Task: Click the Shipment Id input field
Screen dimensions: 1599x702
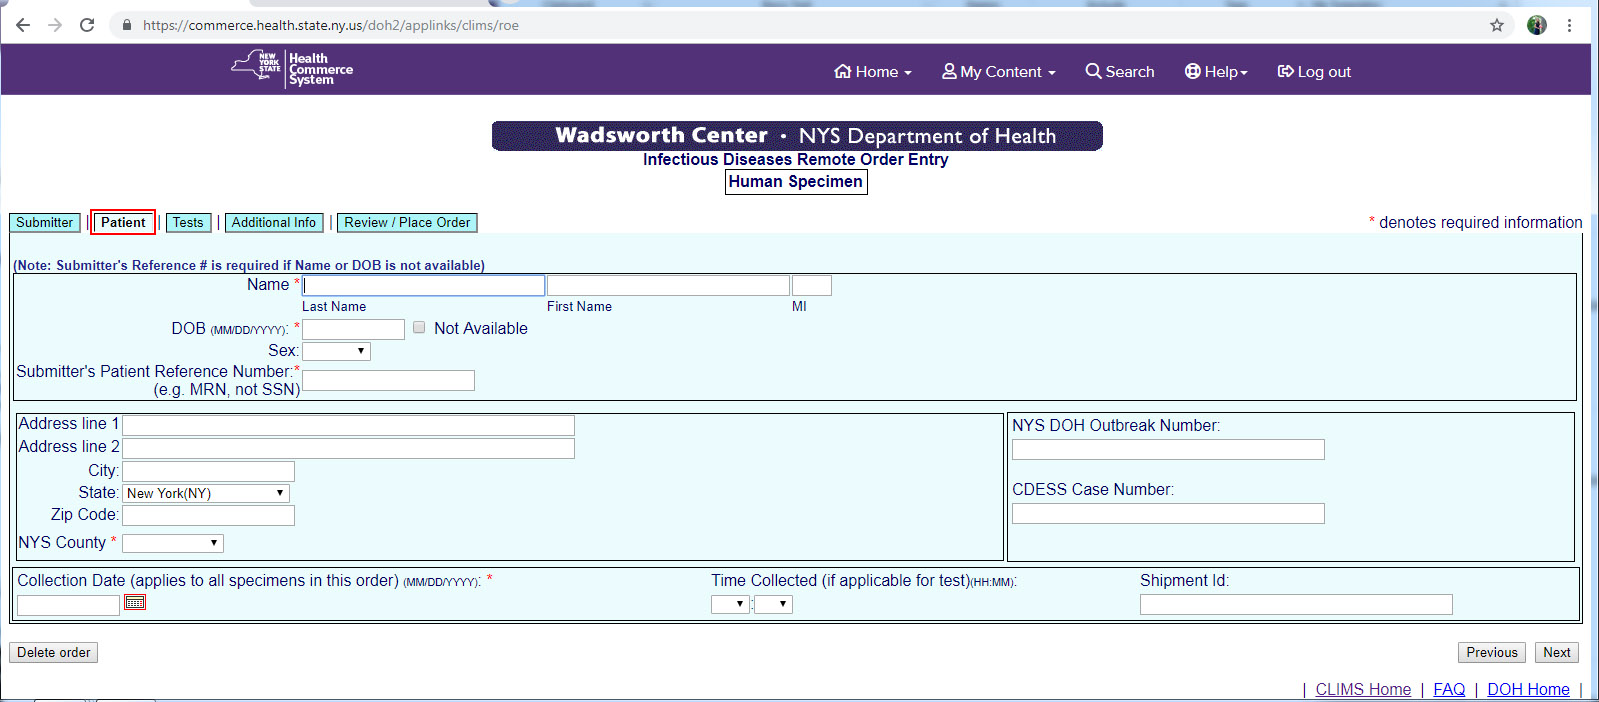Action: (1296, 604)
